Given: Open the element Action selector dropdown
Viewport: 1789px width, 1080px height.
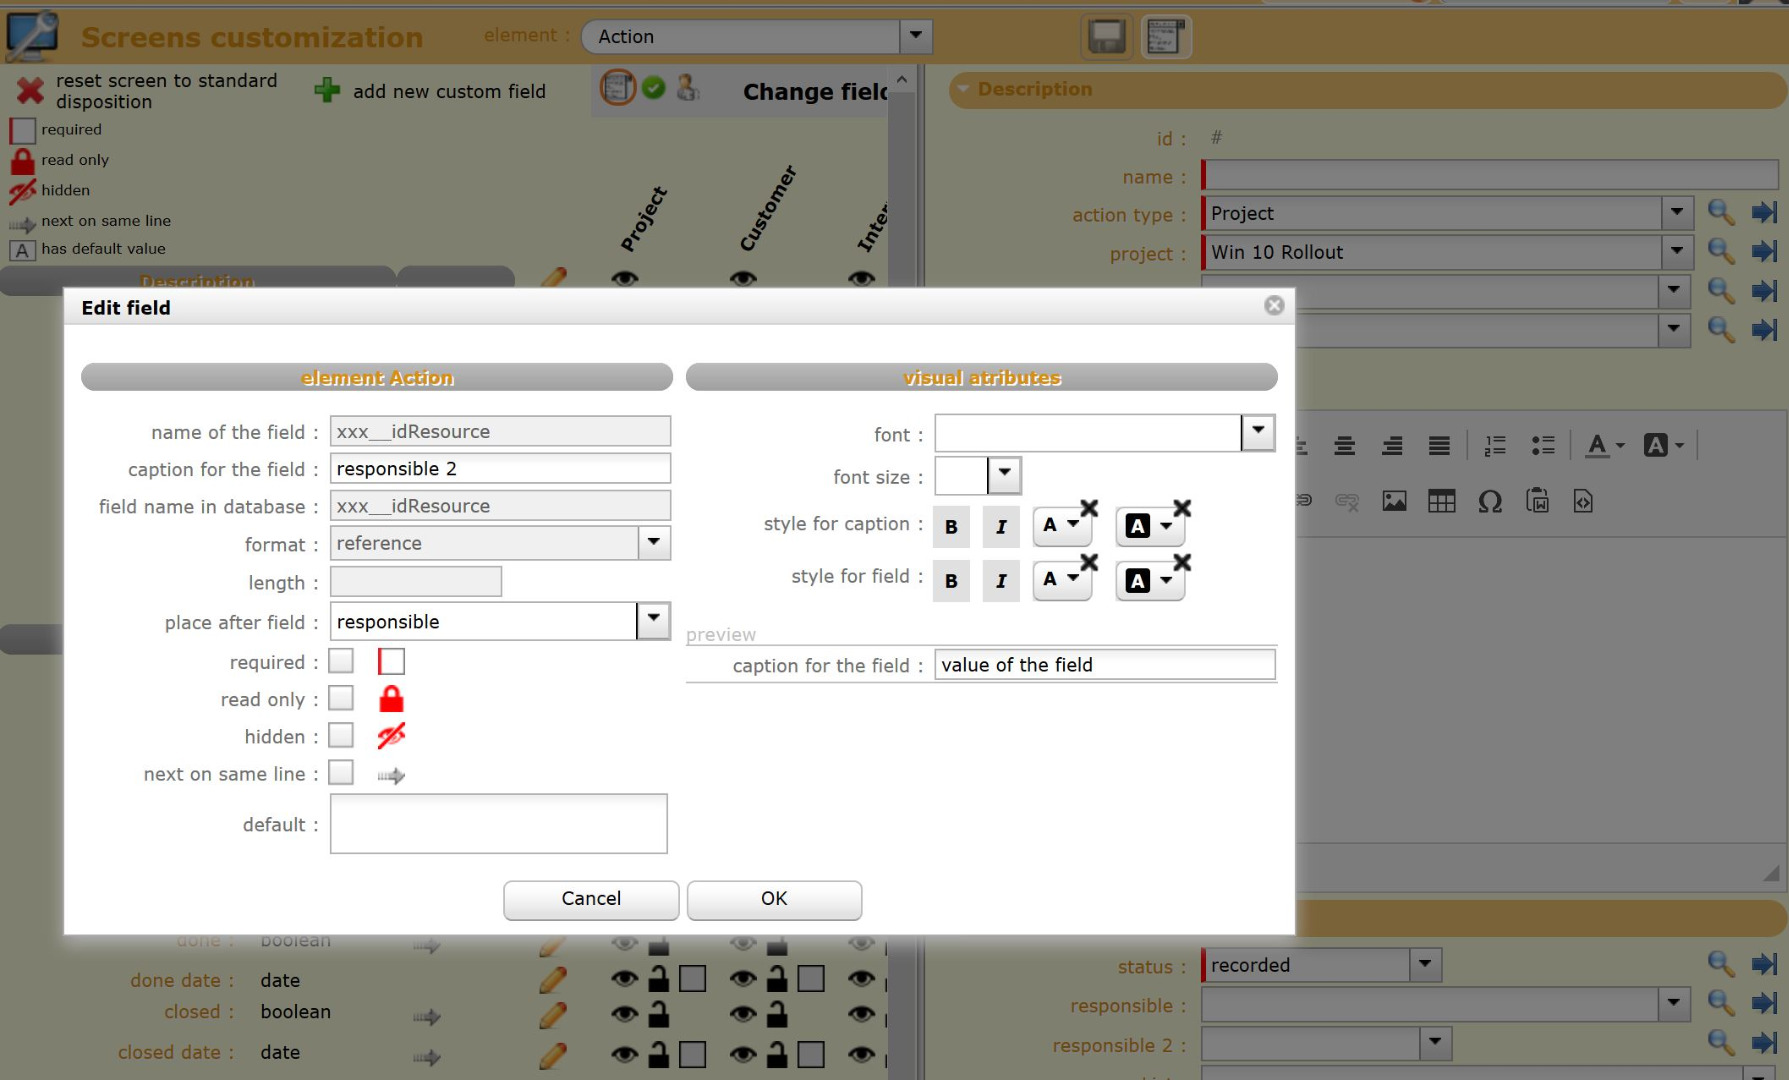Looking at the screenshot, I should [x=915, y=37].
